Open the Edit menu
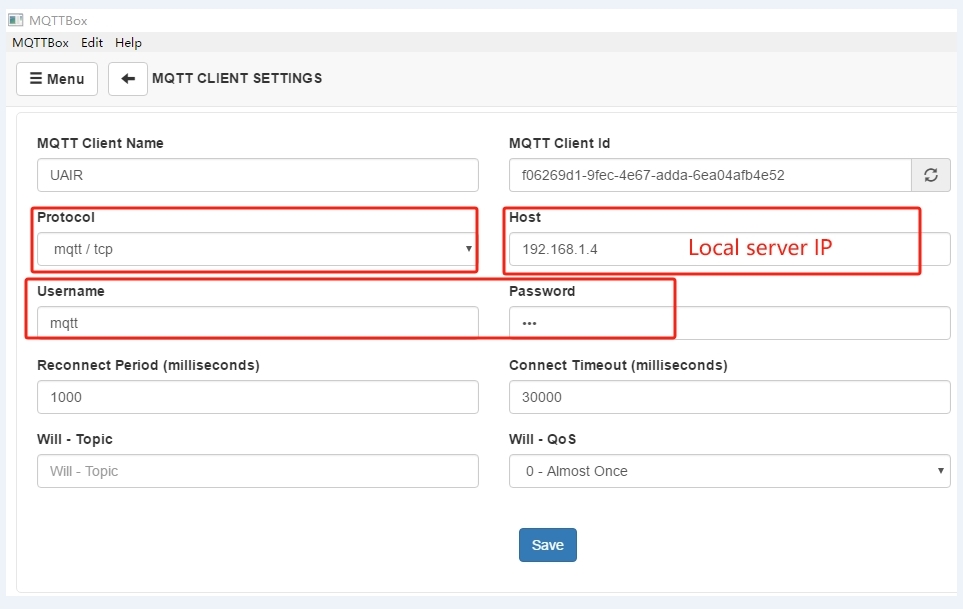Image resolution: width=963 pixels, height=609 pixels. tap(92, 43)
